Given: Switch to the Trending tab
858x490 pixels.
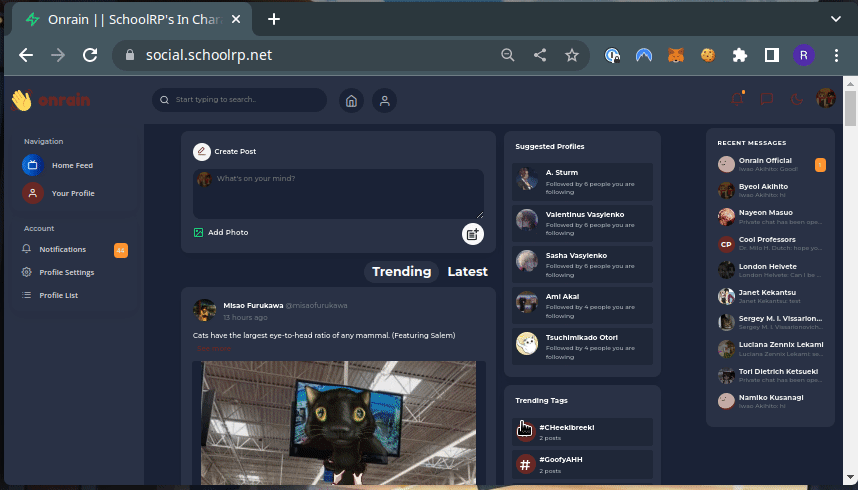Looking at the screenshot, I should click(402, 272).
